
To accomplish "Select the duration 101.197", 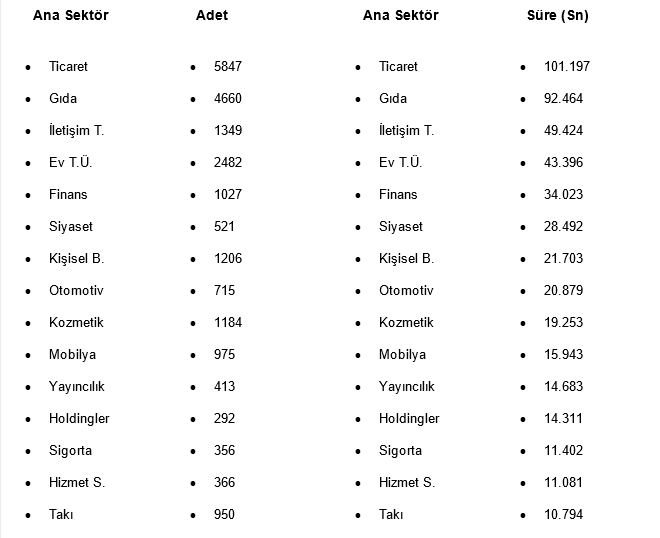I will tap(567, 66).
